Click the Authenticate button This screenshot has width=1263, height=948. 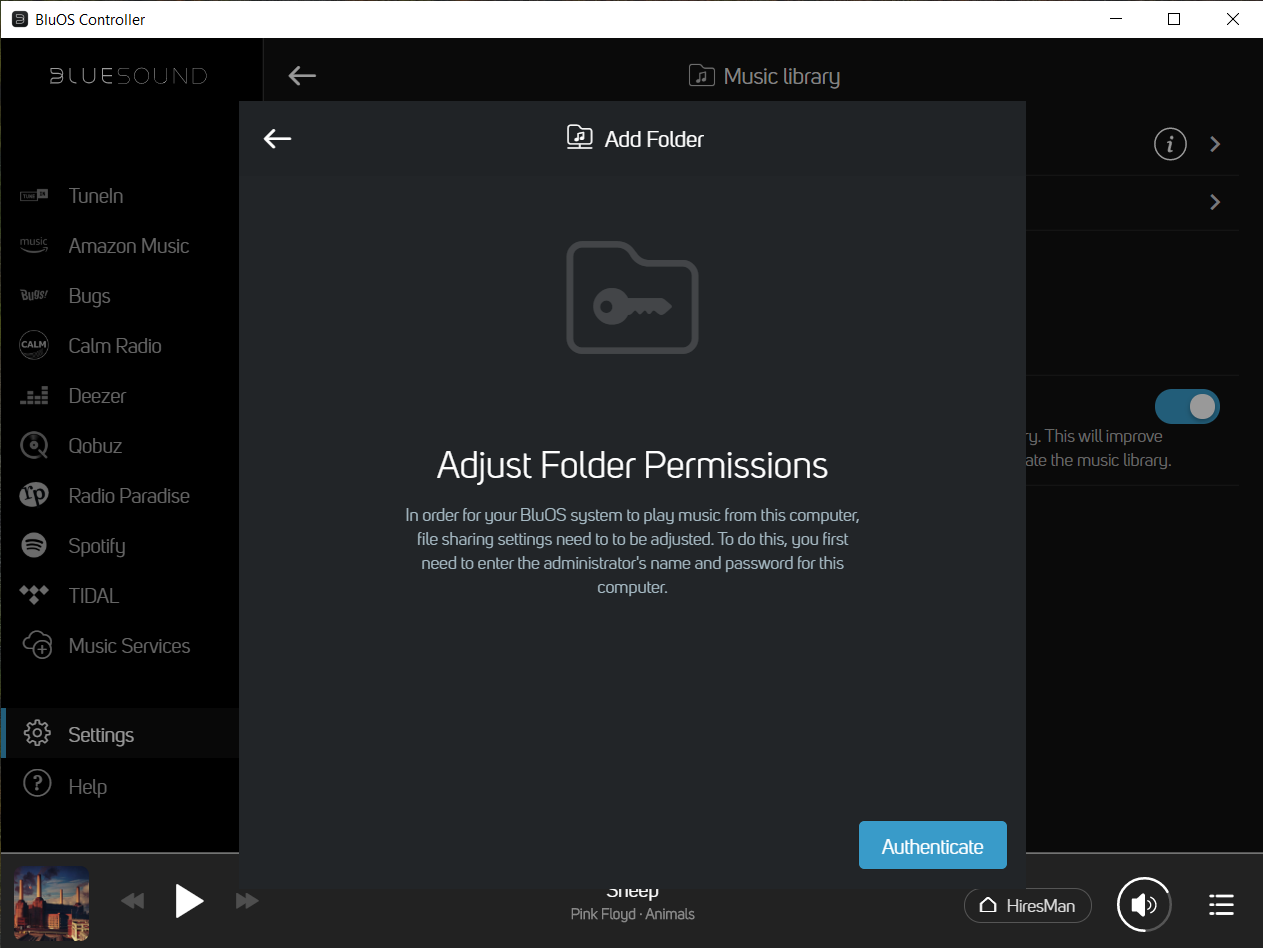click(932, 846)
